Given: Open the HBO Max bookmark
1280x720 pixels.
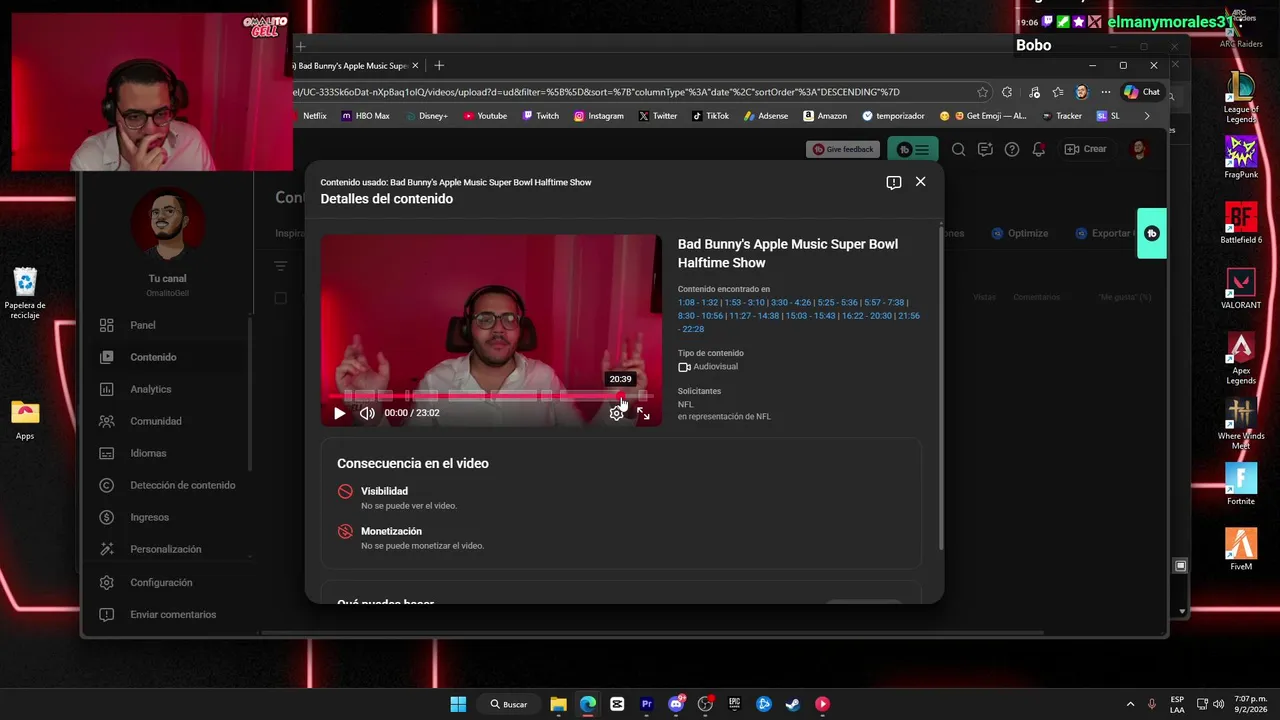Looking at the screenshot, I should click(x=365, y=116).
